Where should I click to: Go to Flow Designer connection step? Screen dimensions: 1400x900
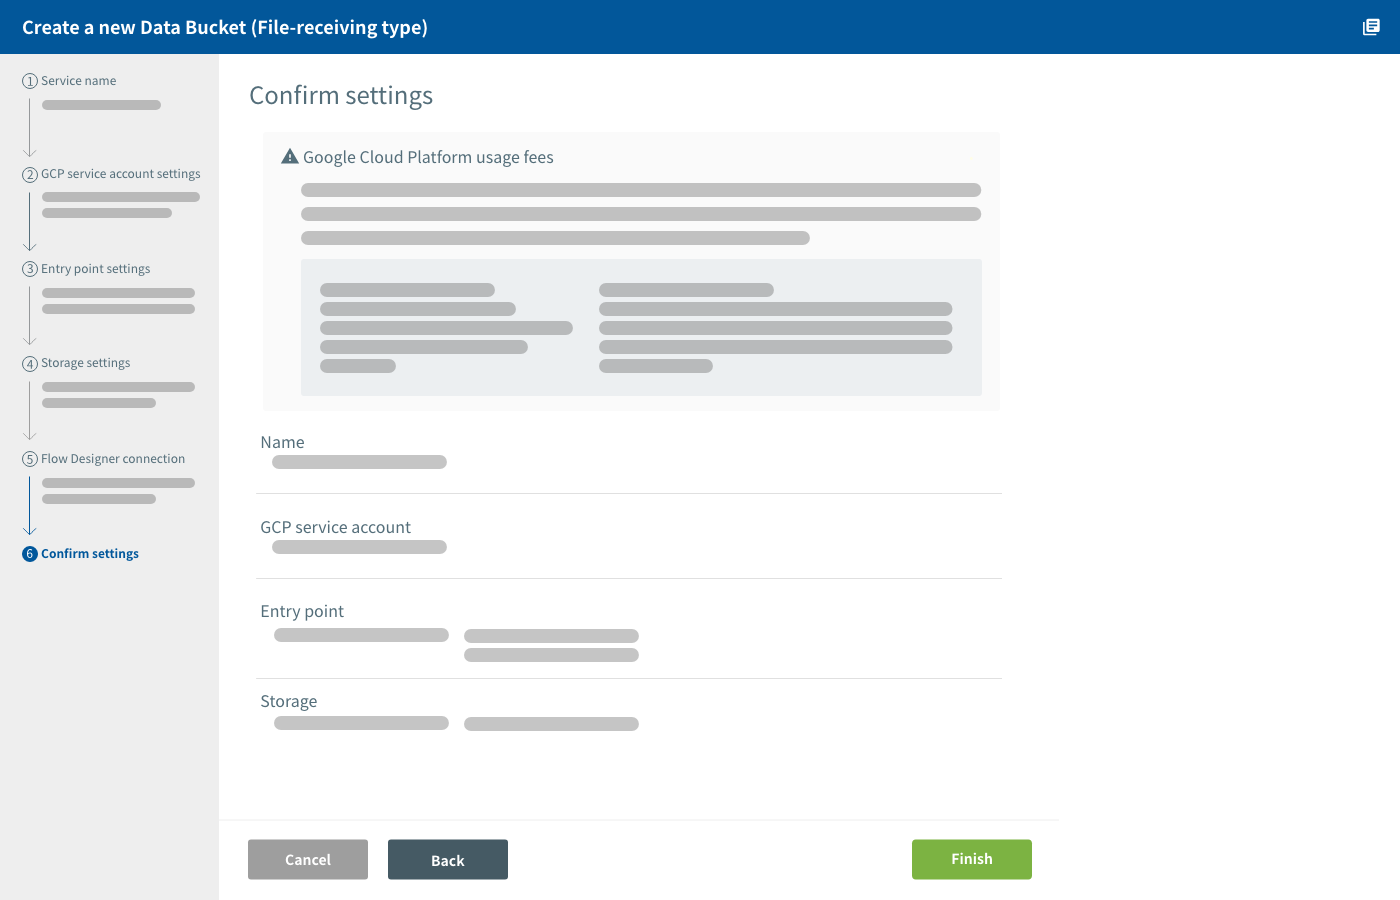[113, 459]
